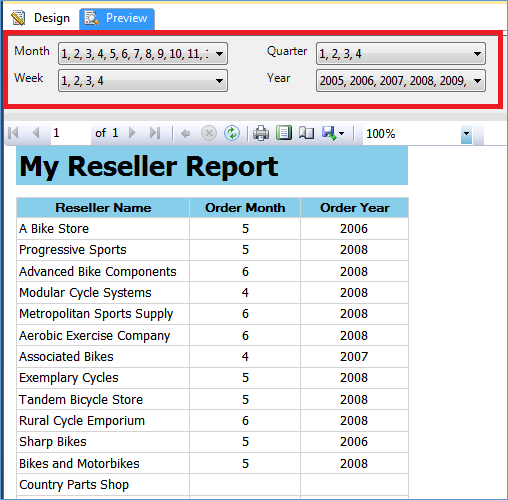This screenshot has width=508, height=500.
Task: Select the Tandem Bicycle Store cell
Action: [103, 399]
